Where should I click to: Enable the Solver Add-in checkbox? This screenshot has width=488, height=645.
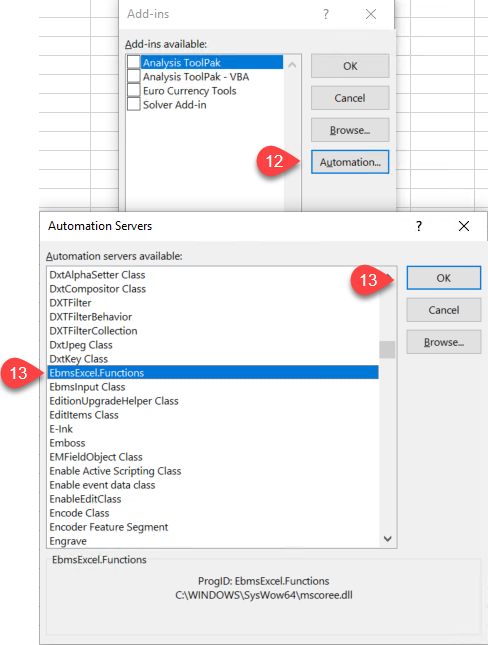(x=133, y=104)
